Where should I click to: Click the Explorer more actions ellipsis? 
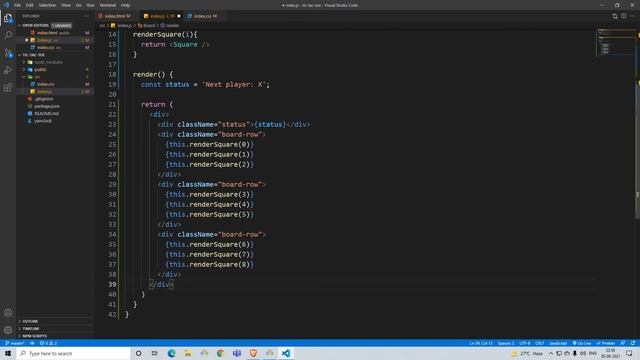(x=87, y=16)
